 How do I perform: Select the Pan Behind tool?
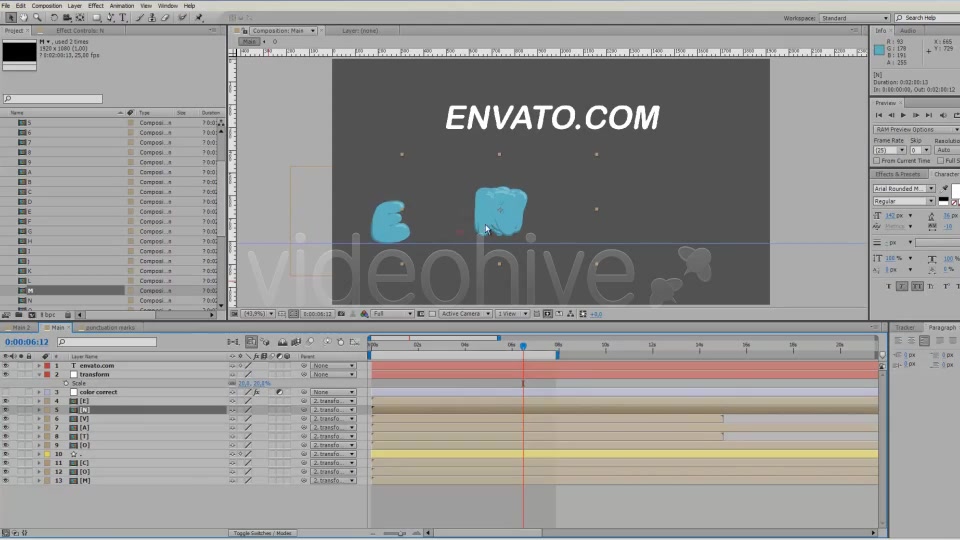[x=80, y=18]
